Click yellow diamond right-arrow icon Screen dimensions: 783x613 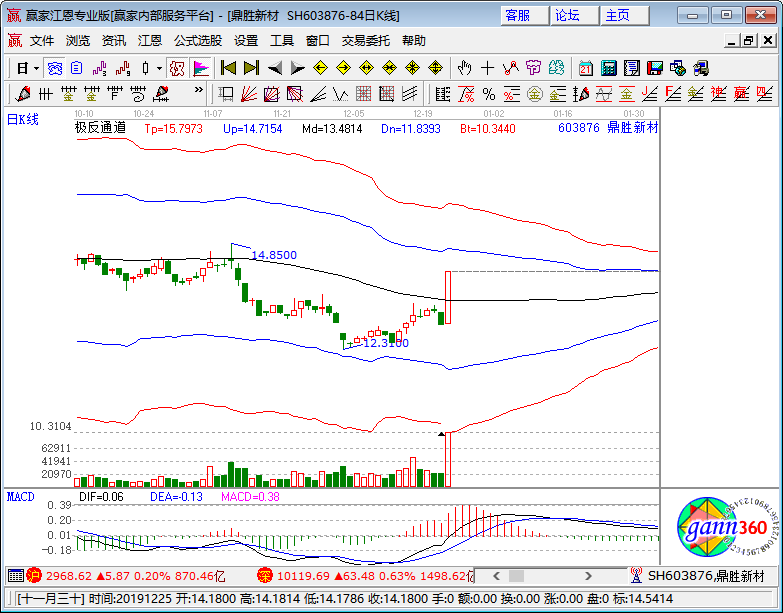pyautogui.click(x=344, y=68)
